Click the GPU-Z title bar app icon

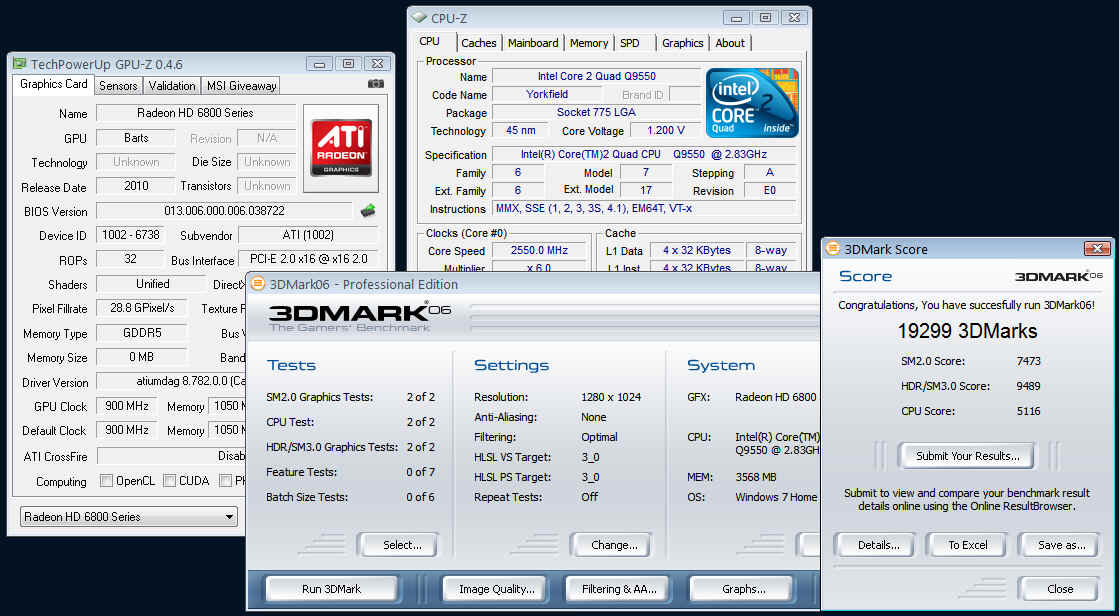[x=20, y=64]
